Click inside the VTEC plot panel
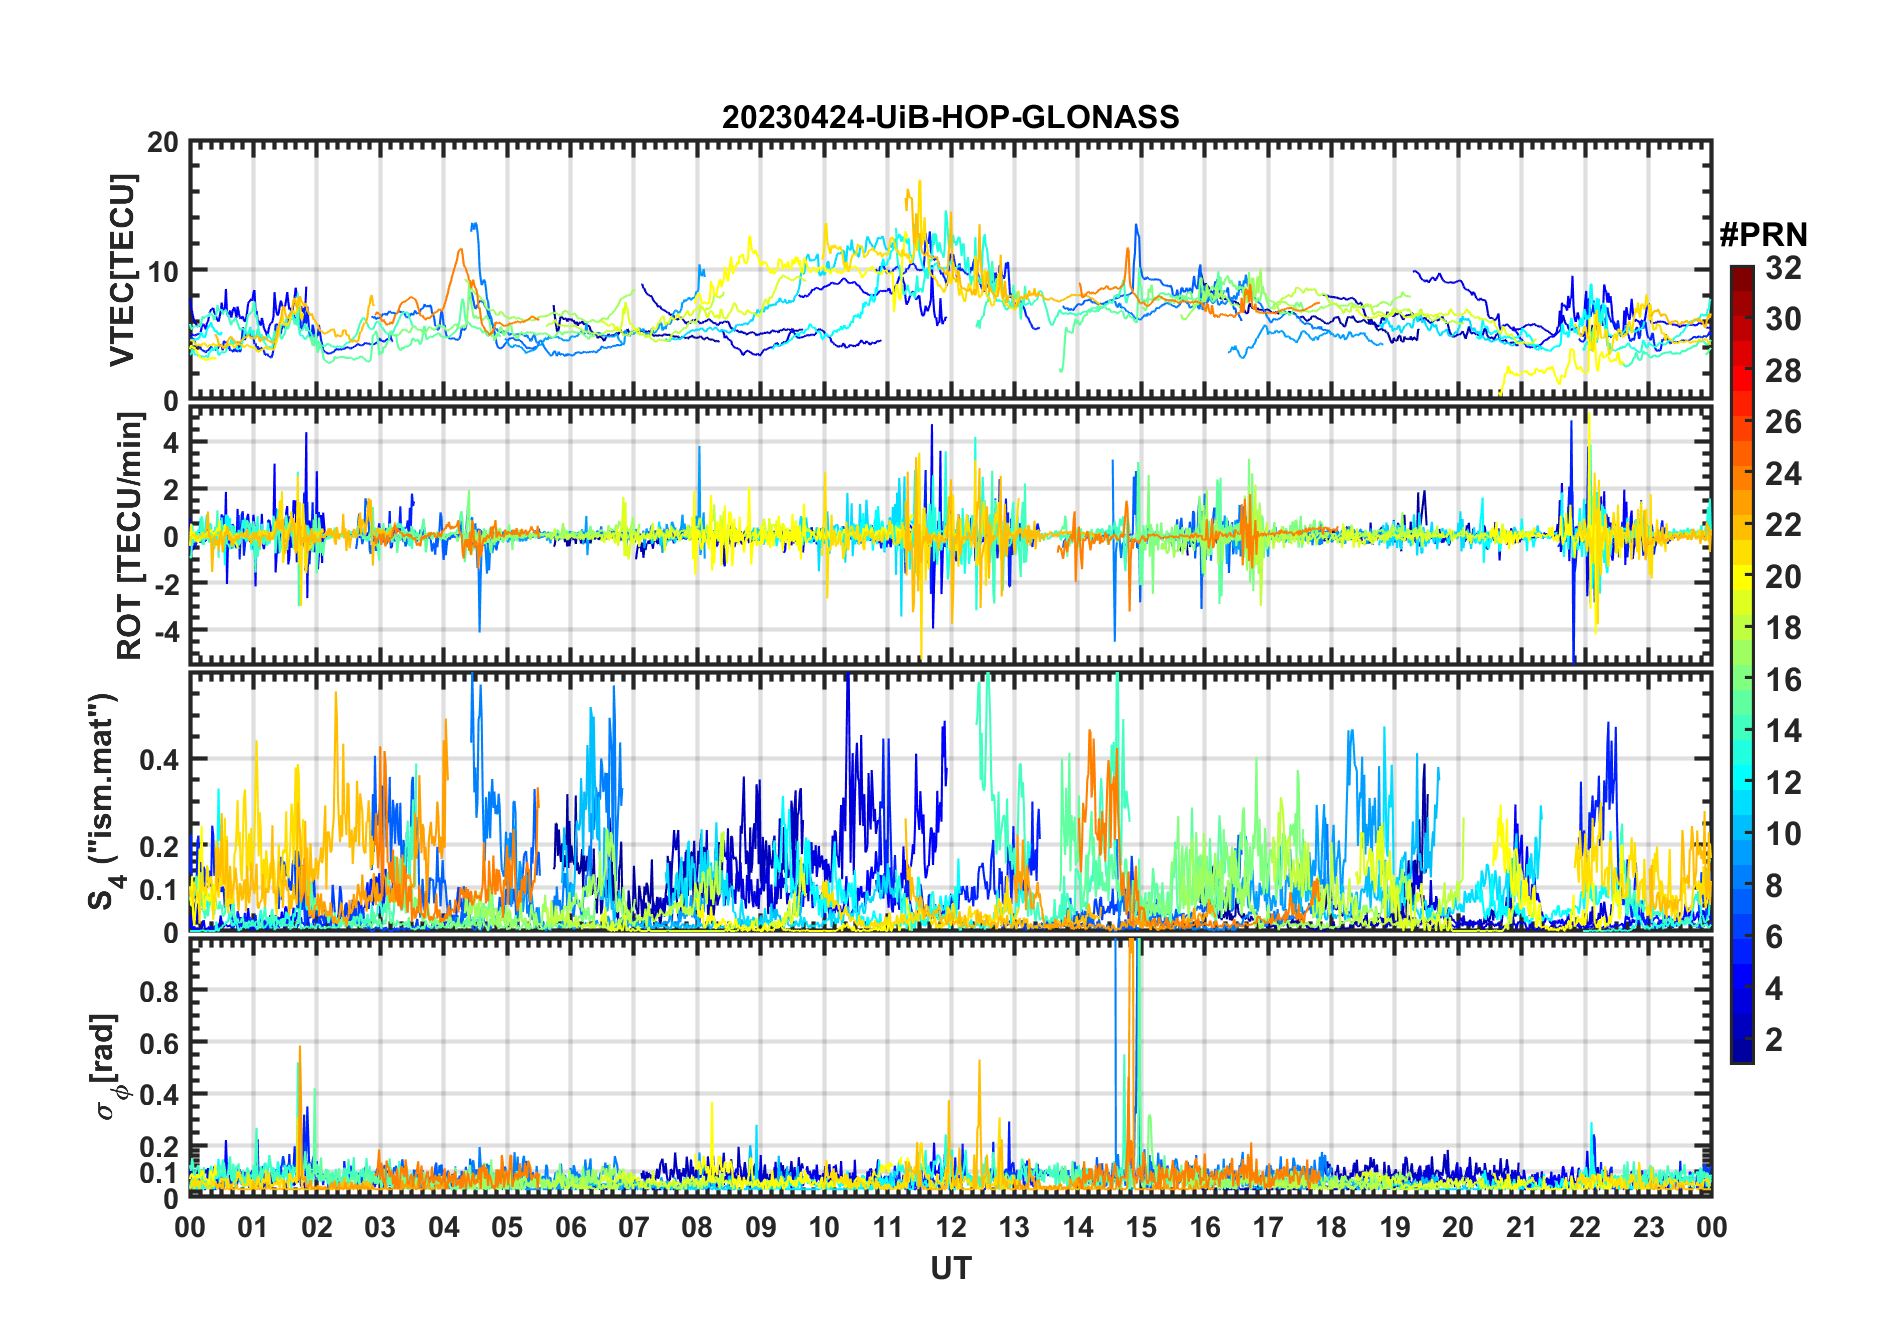Image resolution: width=1902 pixels, height=1330 pixels. click(950, 270)
